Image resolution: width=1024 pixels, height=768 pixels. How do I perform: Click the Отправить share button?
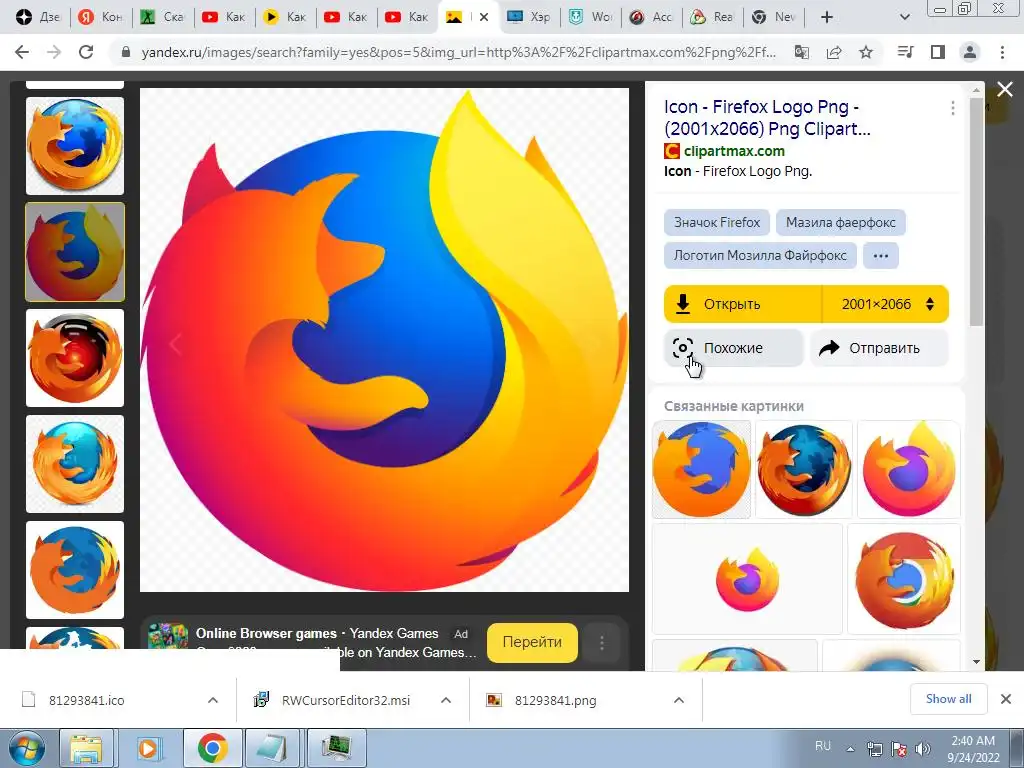pos(879,348)
